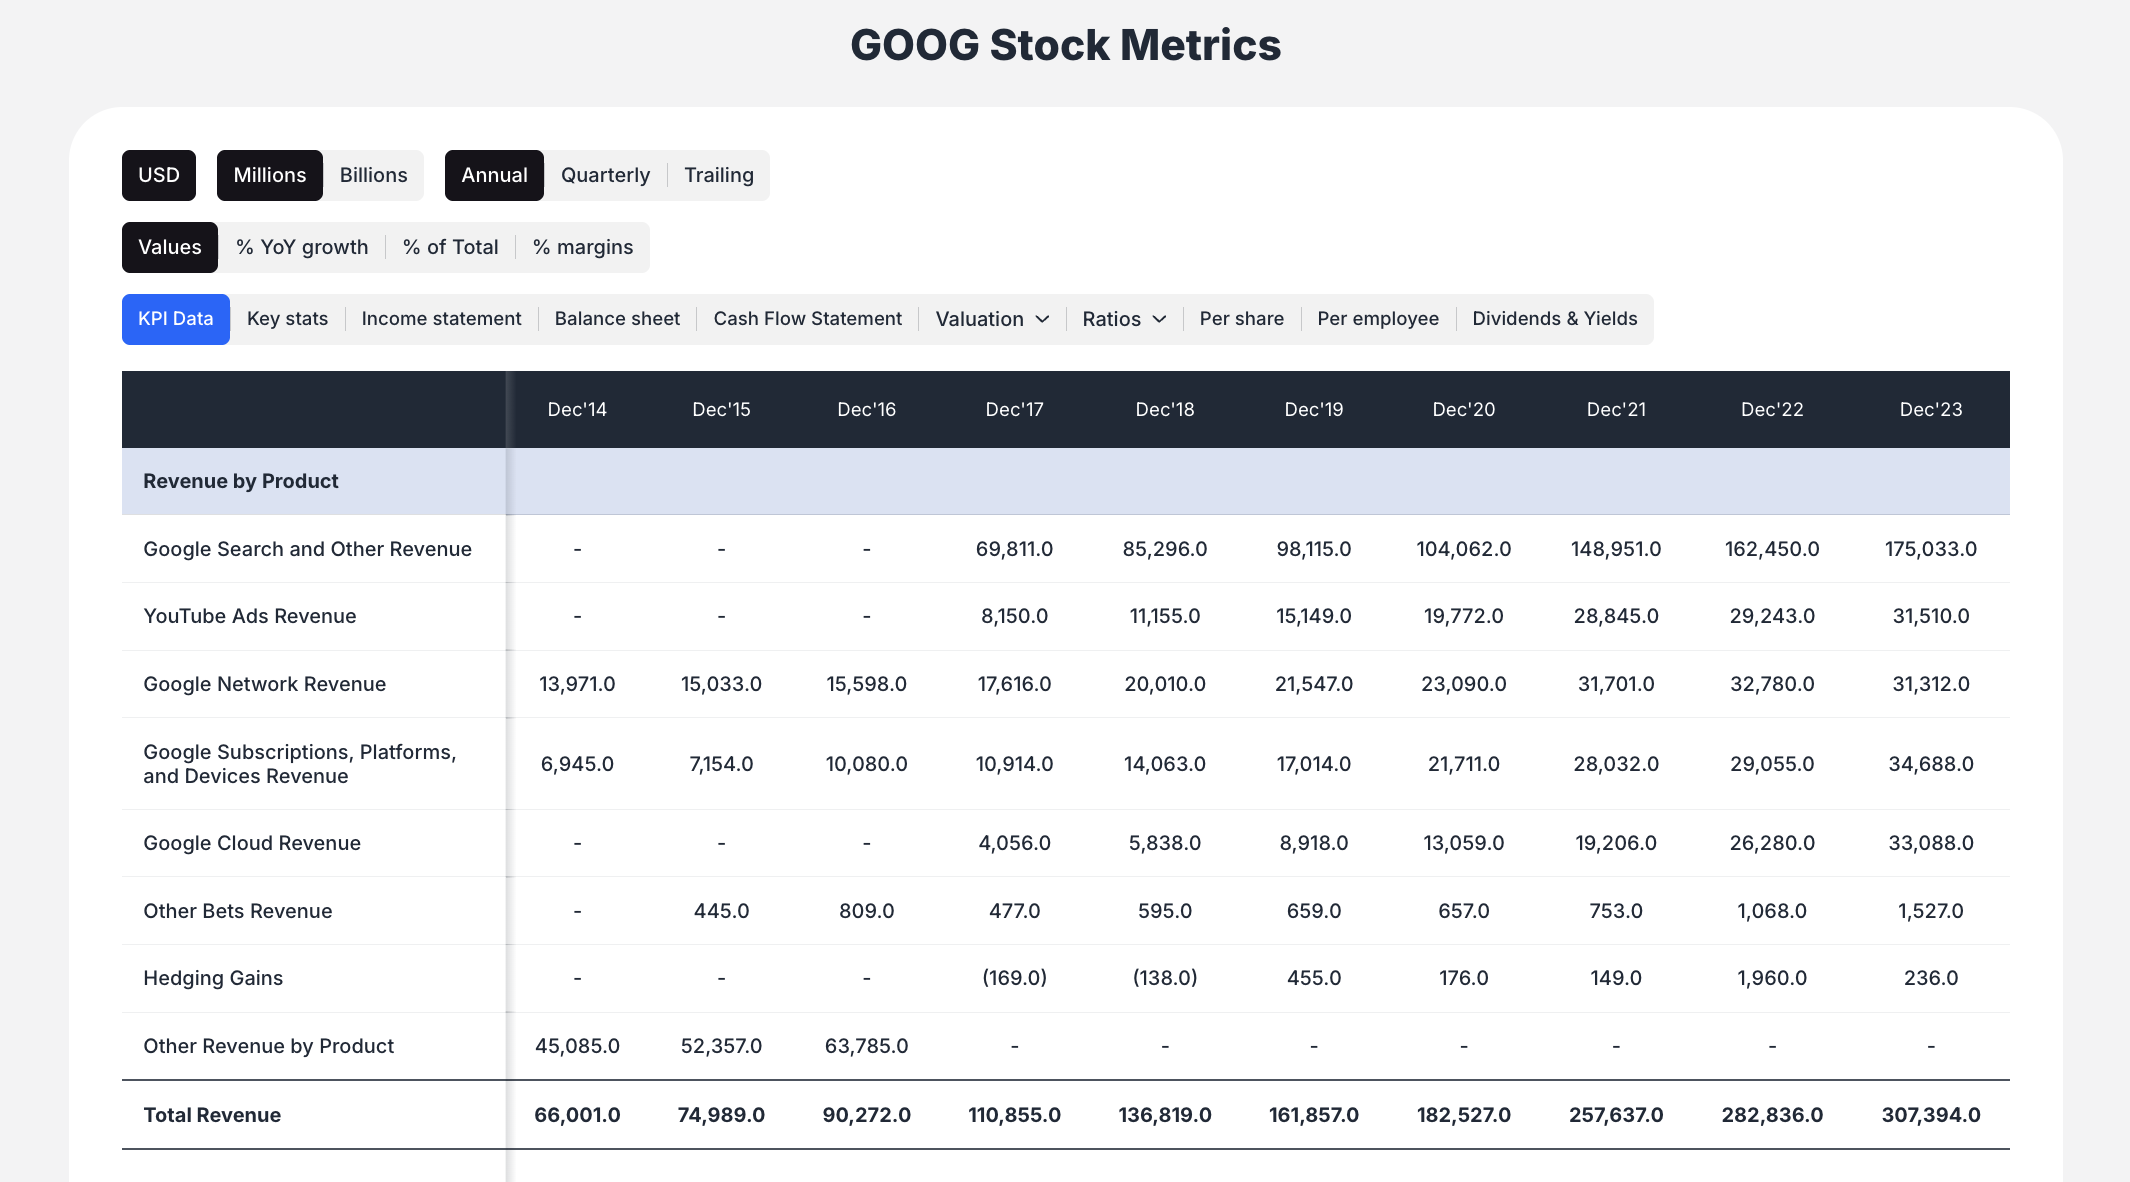
Task: Click the Dec'23 column header
Action: [1929, 409]
